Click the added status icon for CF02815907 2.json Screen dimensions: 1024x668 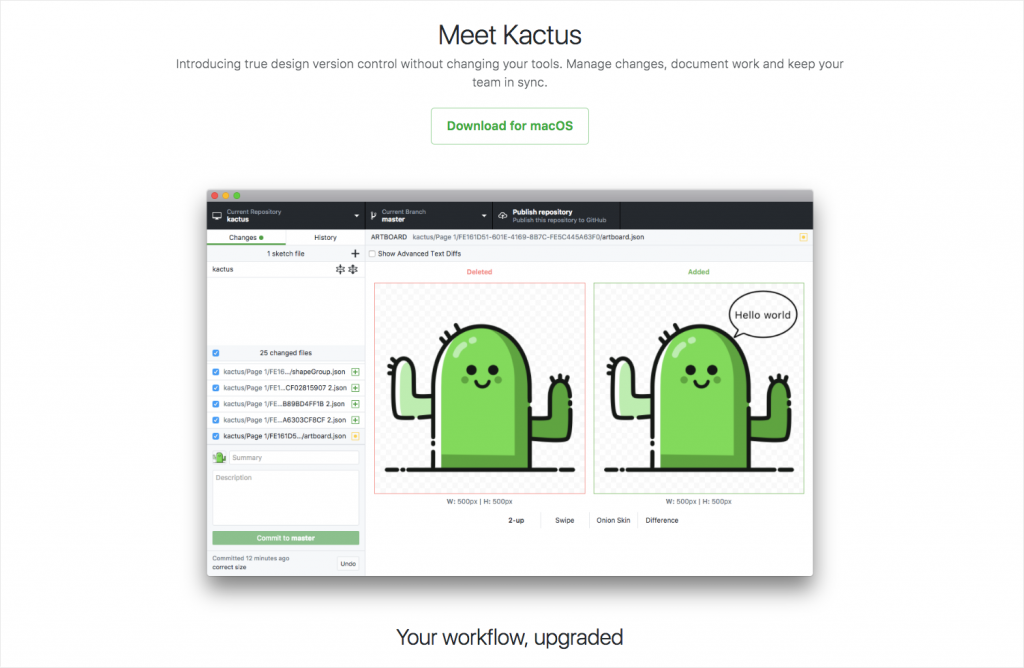(355, 388)
